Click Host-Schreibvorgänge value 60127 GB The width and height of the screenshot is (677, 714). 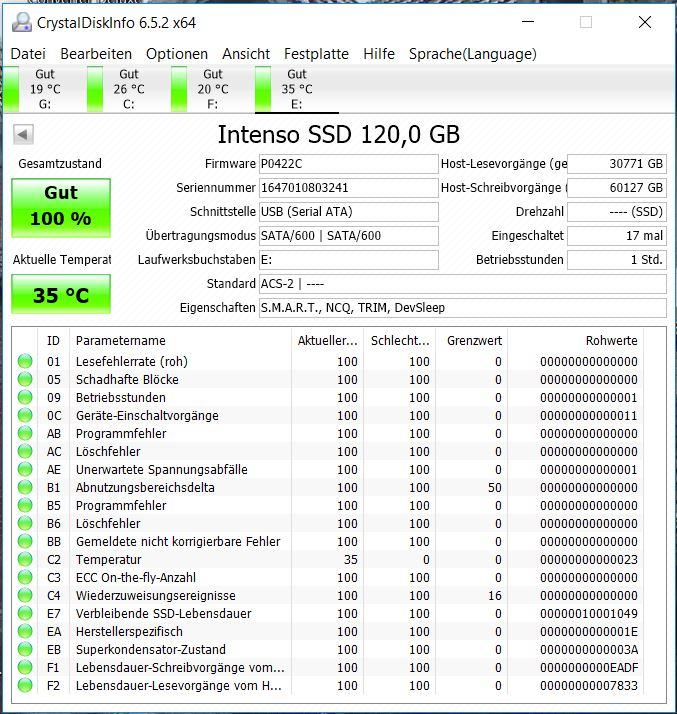click(617, 188)
